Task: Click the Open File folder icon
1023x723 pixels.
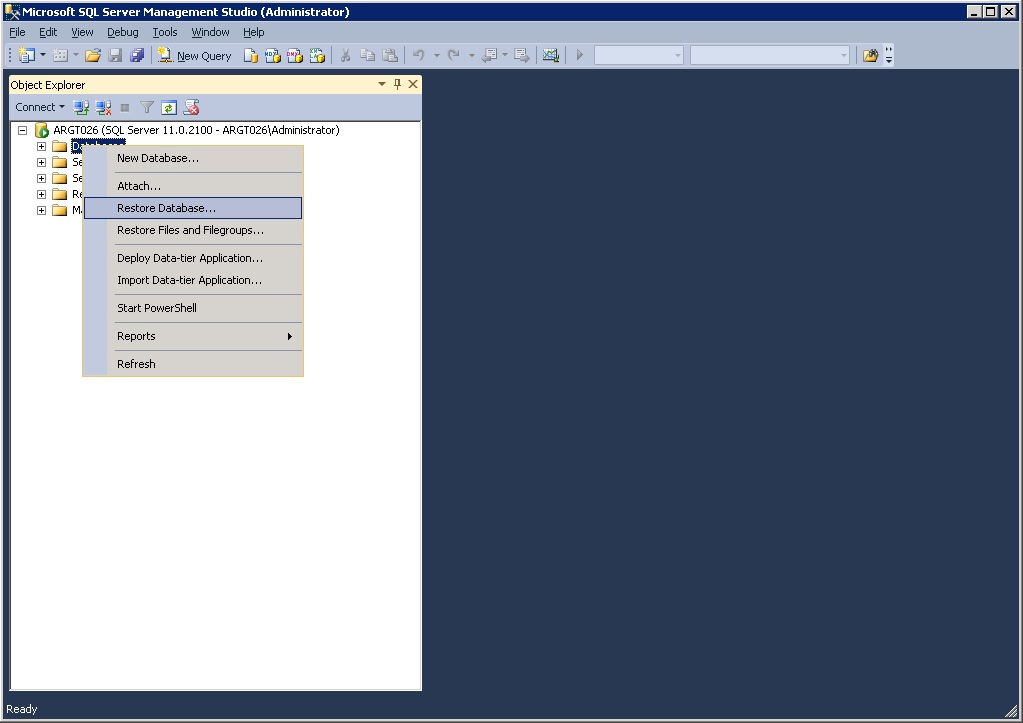Action: click(x=93, y=56)
